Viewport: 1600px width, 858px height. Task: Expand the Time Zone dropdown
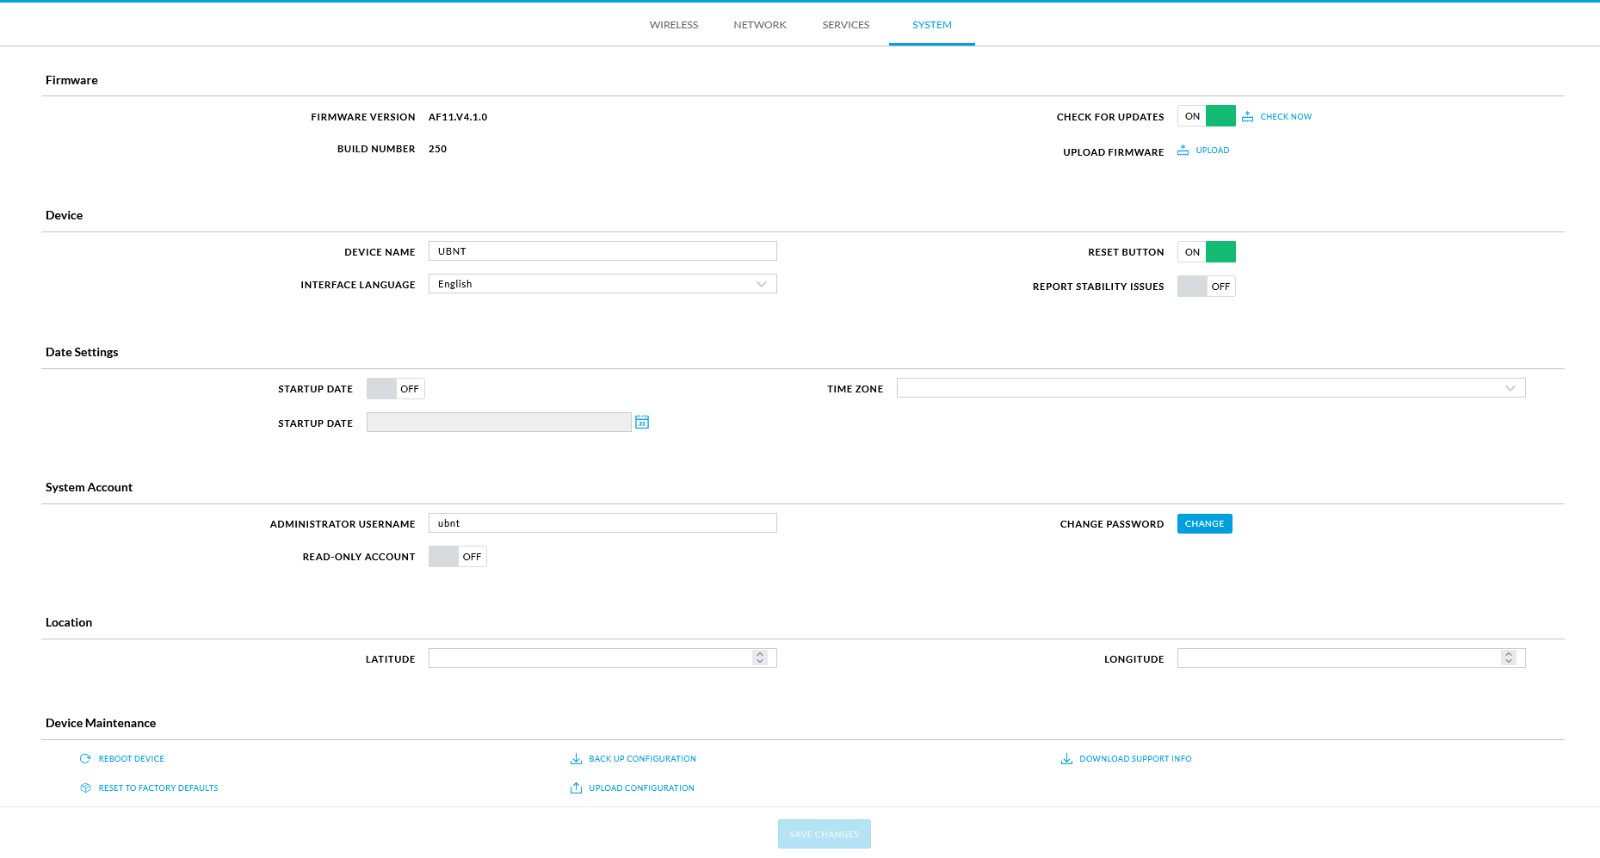1210,388
